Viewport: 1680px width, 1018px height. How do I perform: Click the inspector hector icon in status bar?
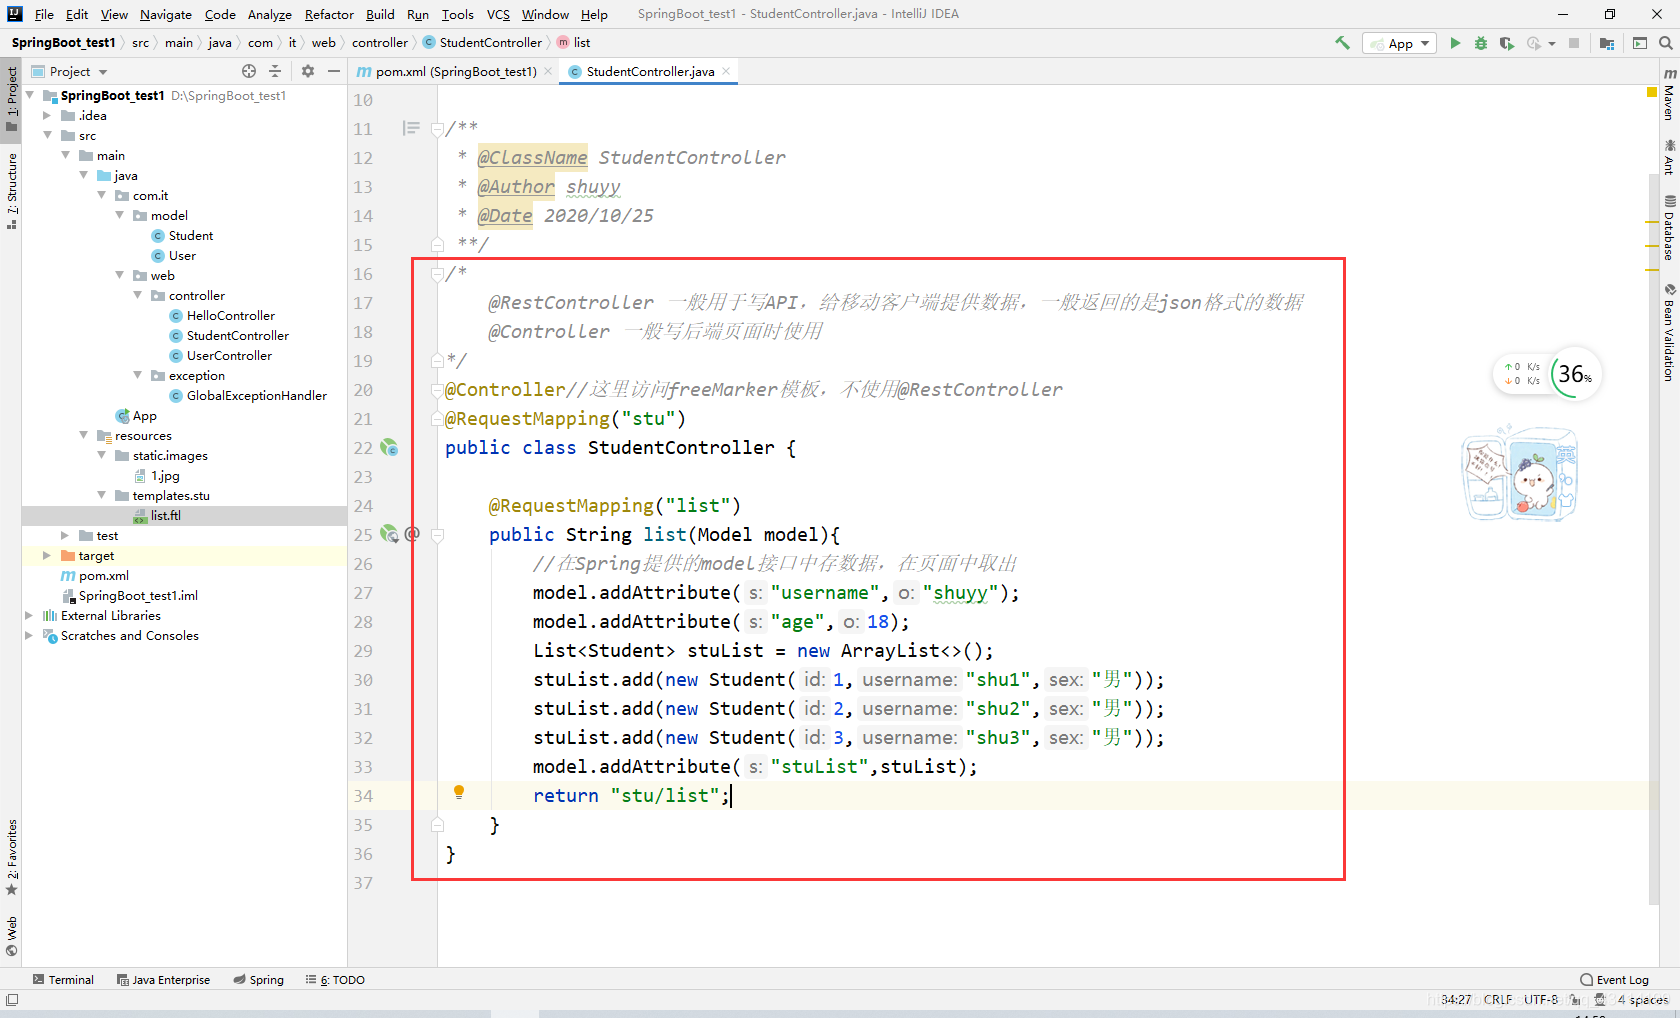coord(1600,1000)
